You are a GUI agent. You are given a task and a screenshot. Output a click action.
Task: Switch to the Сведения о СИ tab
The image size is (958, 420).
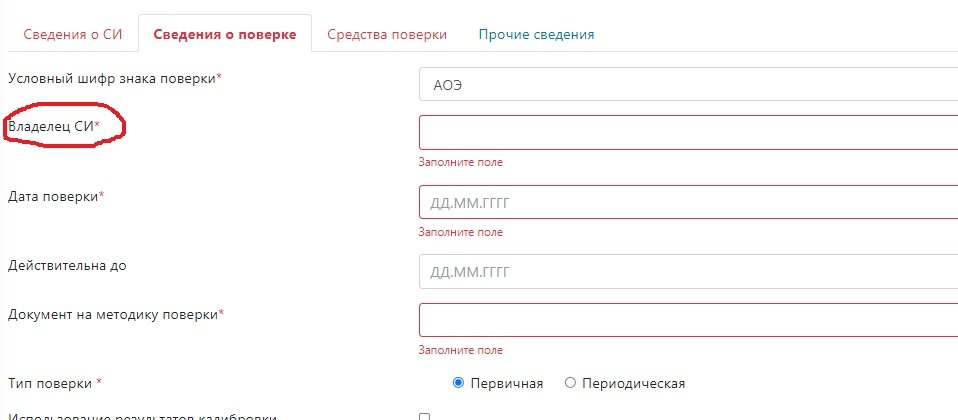pos(71,34)
